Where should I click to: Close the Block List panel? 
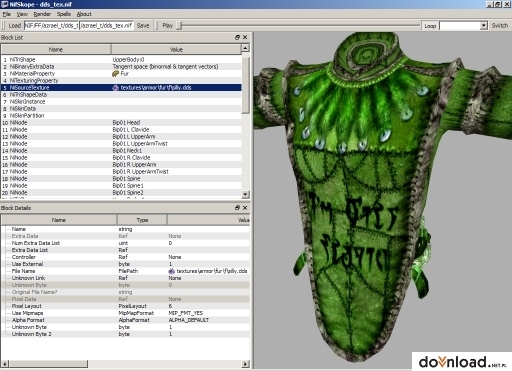pyautogui.click(x=245, y=37)
